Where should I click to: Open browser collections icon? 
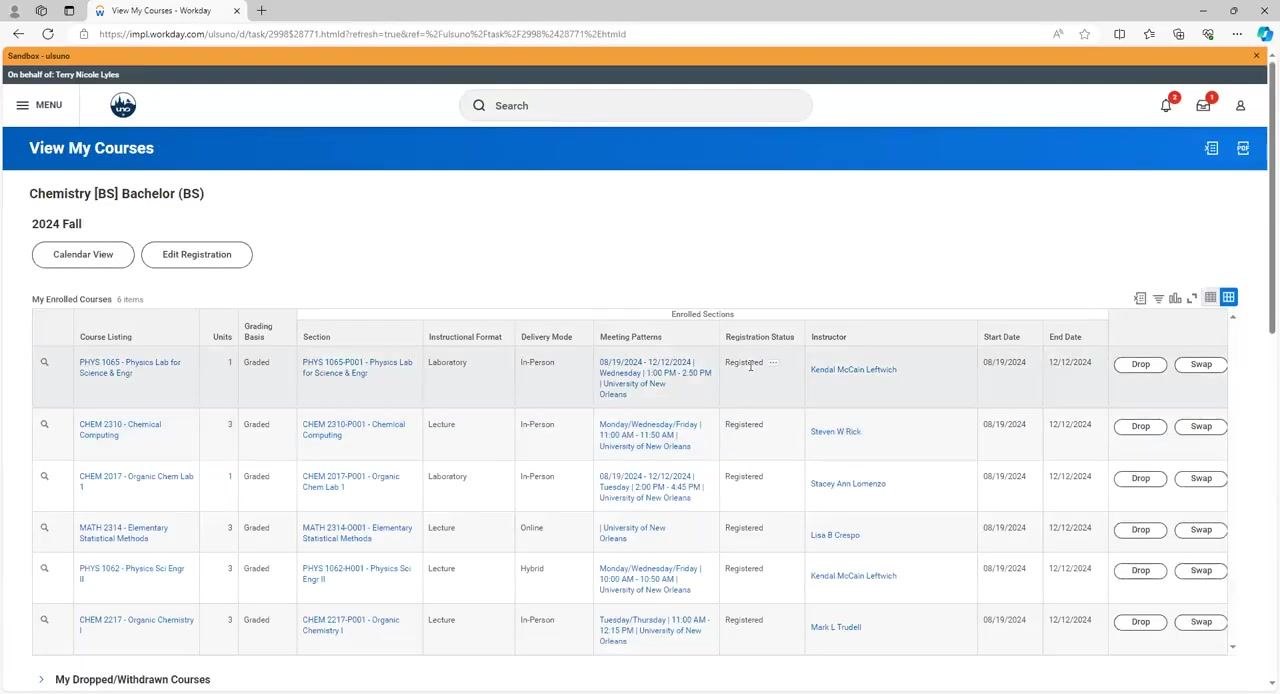coord(1178,34)
